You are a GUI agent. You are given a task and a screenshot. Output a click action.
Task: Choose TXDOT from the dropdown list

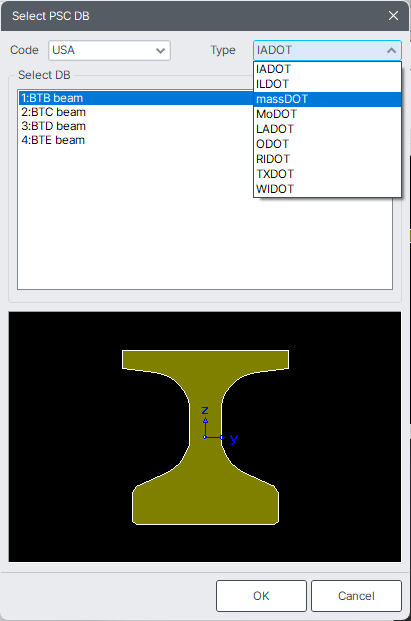(327, 174)
